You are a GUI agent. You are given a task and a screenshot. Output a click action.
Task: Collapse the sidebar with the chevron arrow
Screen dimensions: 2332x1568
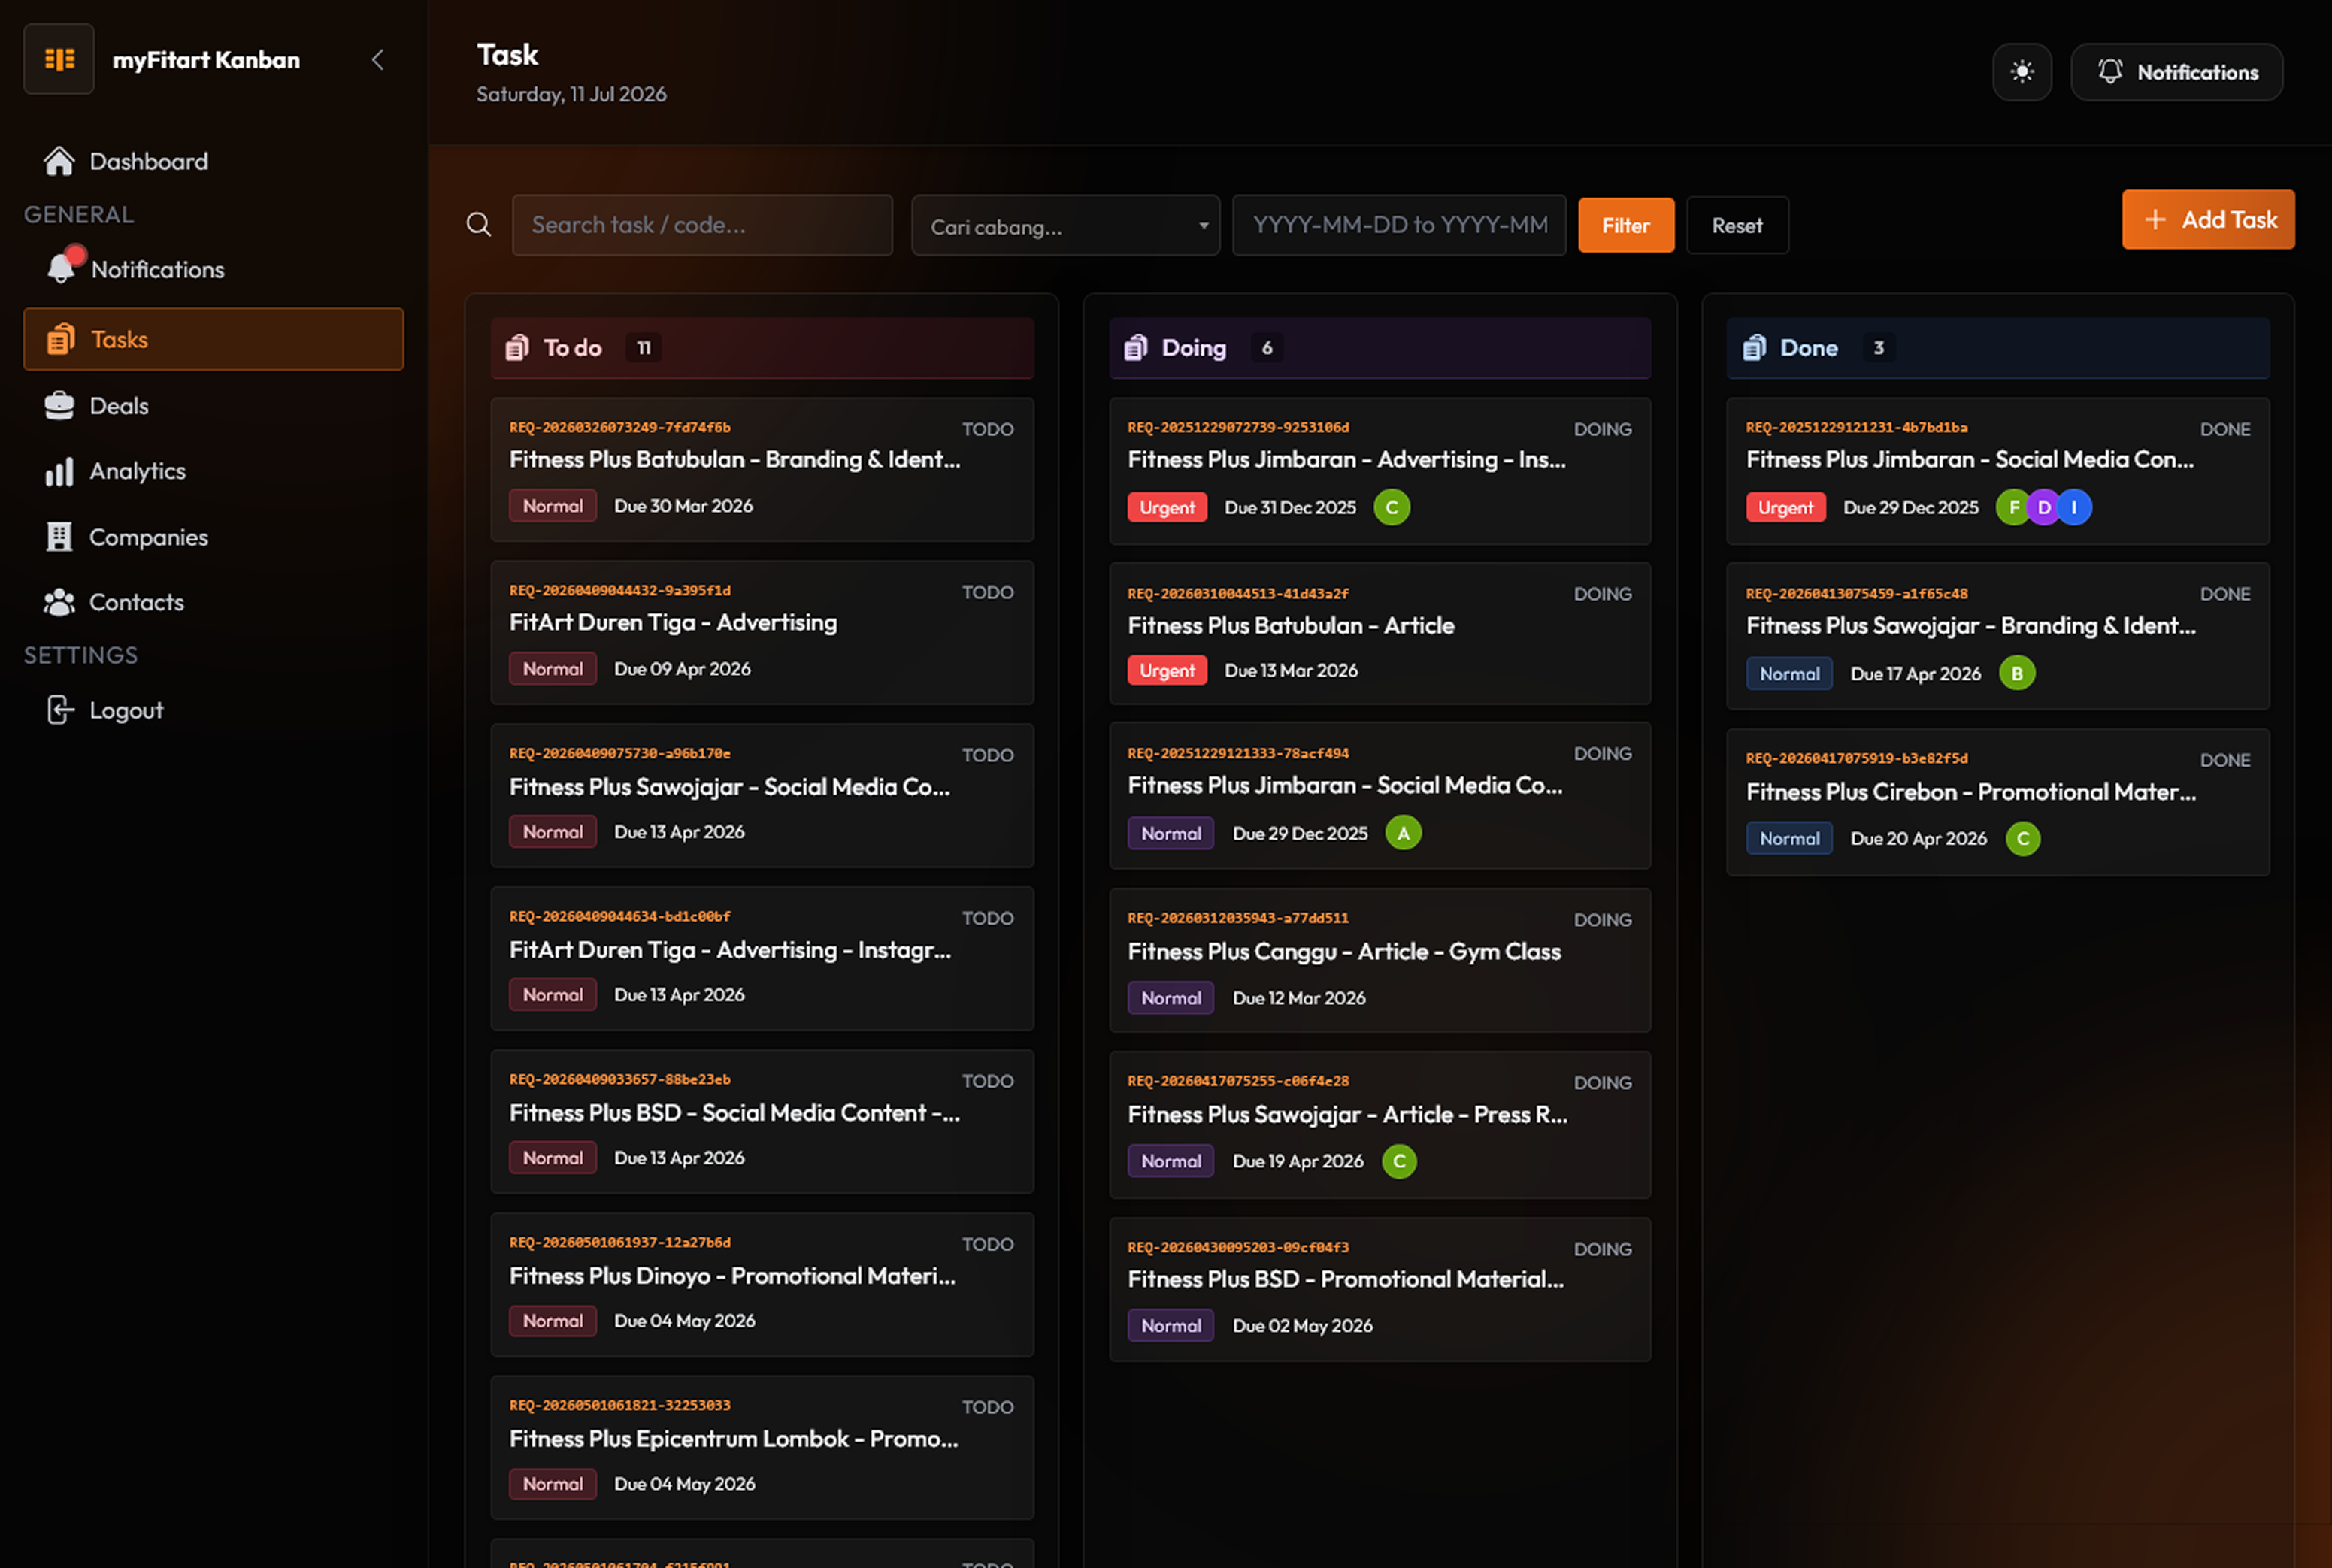click(377, 60)
